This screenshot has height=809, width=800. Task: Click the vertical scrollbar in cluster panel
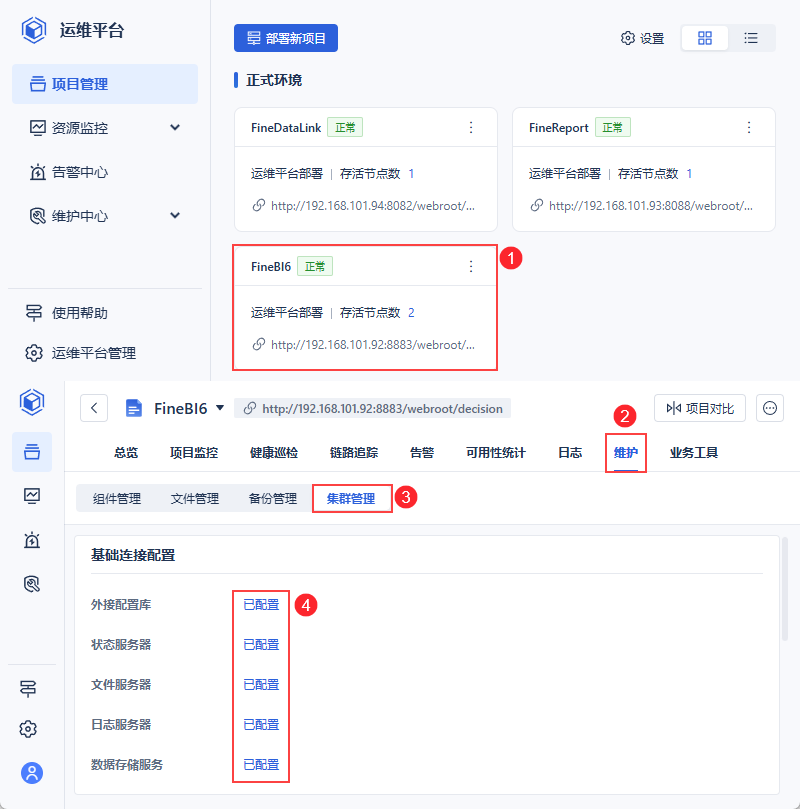pos(785,589)
